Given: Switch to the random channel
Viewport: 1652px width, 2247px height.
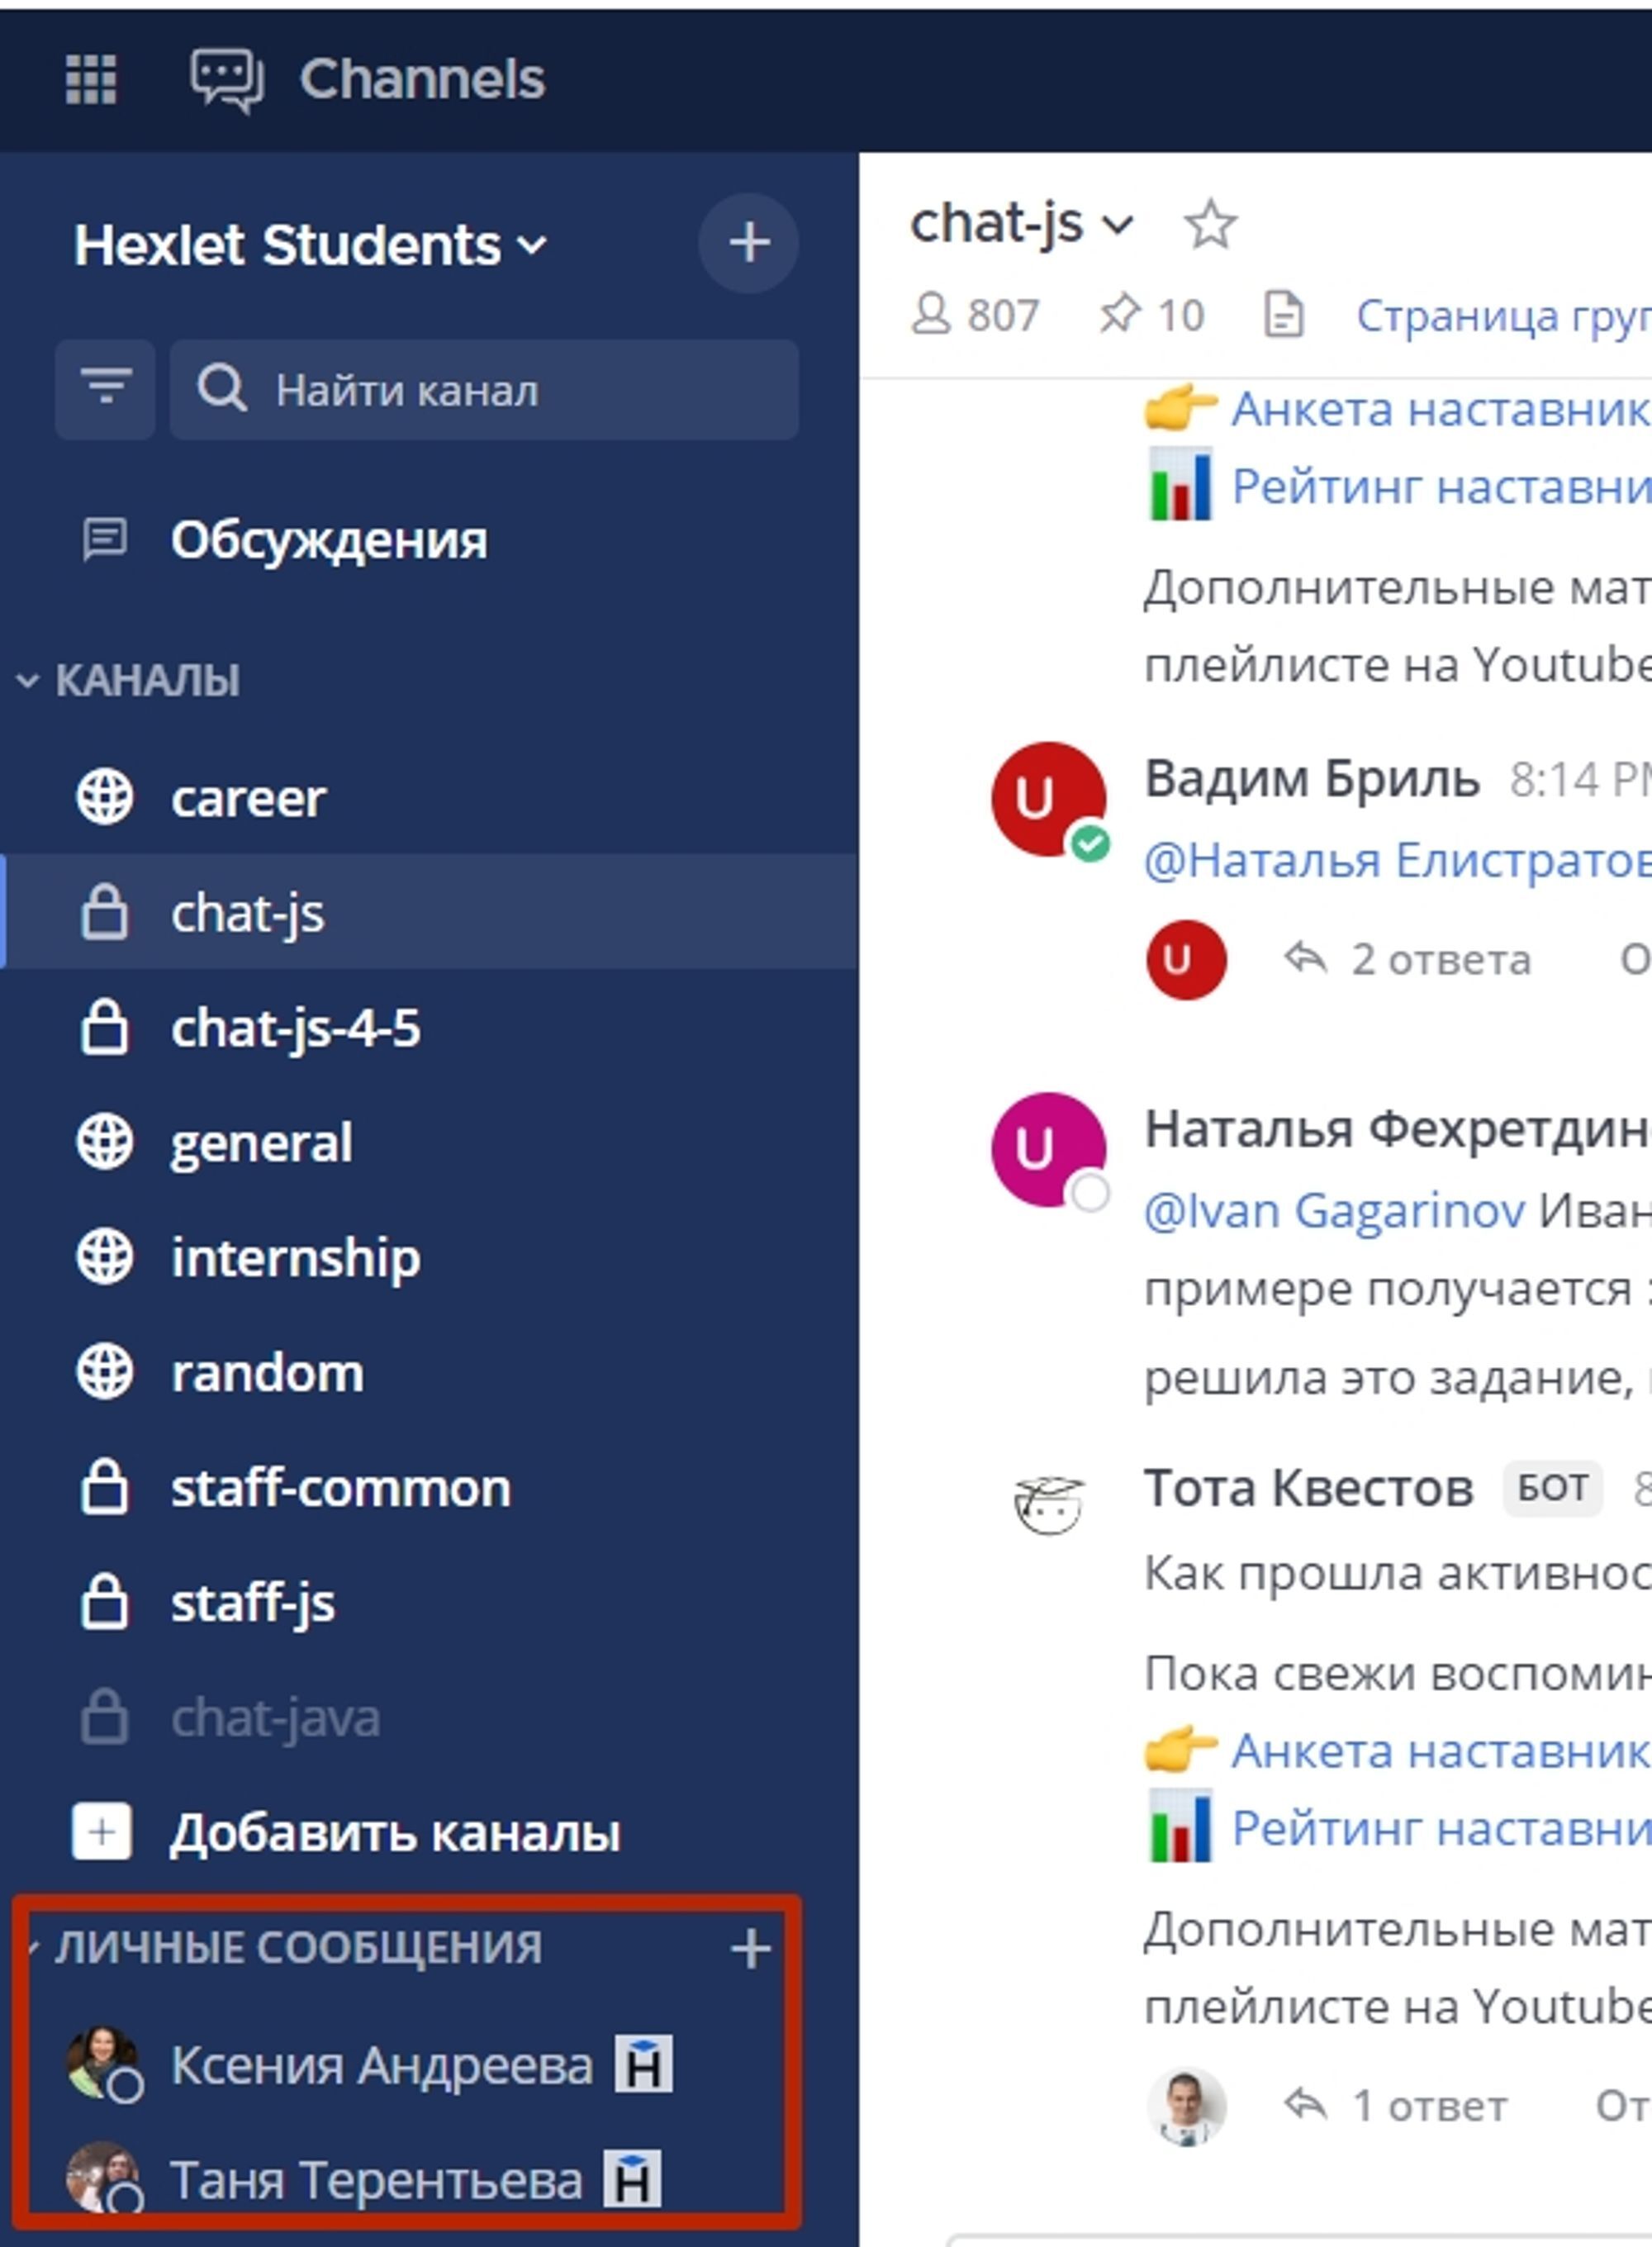Looking at the screenshot, I should click(x=429, y=1372).
